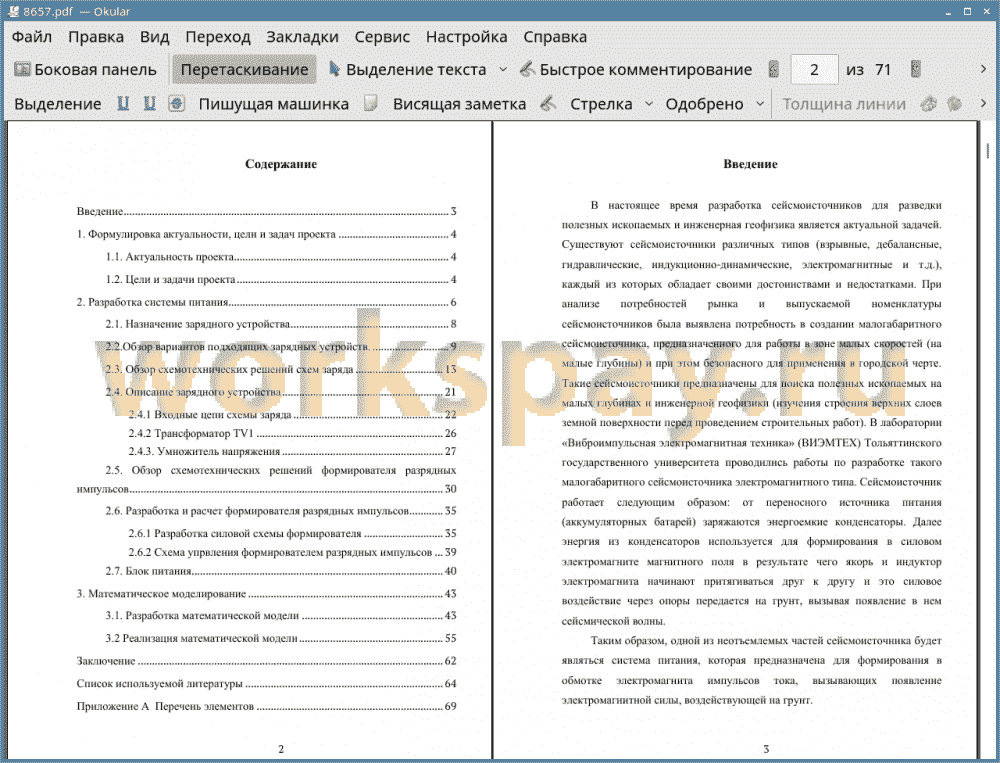
Task: Select the Одобрено stamp tool
Action: pyautogui.click(x=704, y=104)
